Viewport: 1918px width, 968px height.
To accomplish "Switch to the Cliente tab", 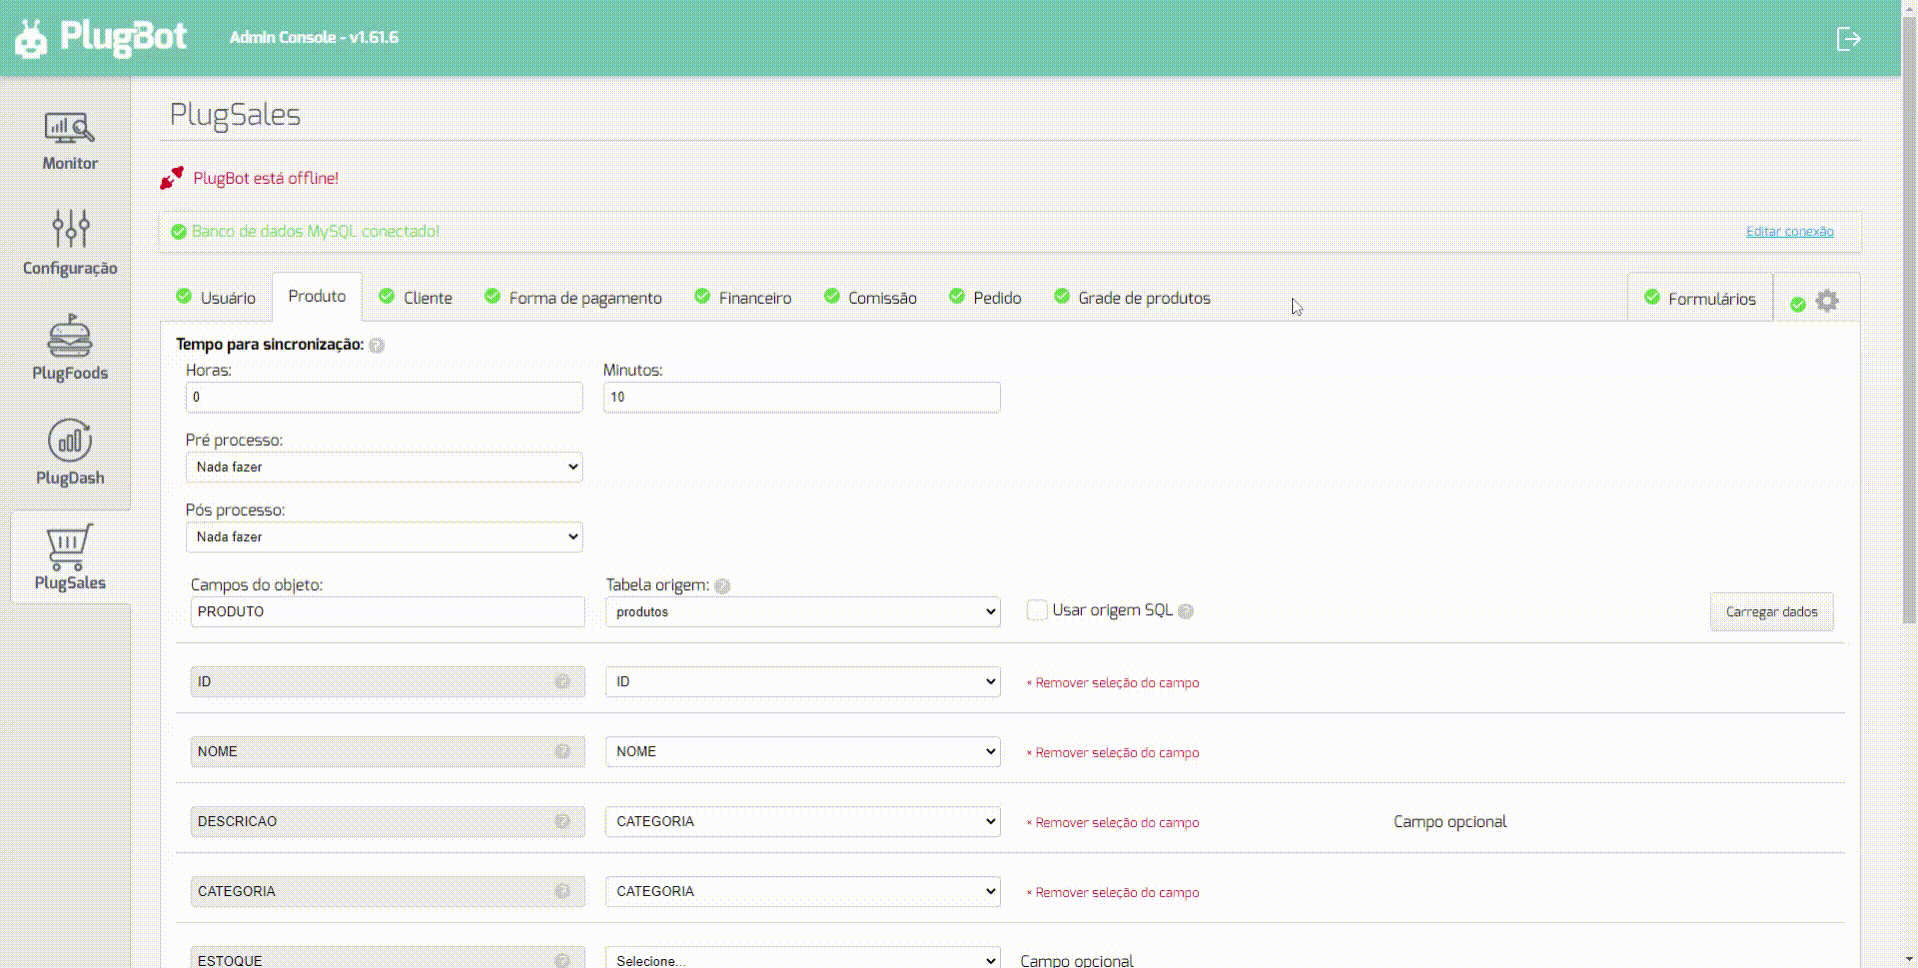I will pos(416,298).
